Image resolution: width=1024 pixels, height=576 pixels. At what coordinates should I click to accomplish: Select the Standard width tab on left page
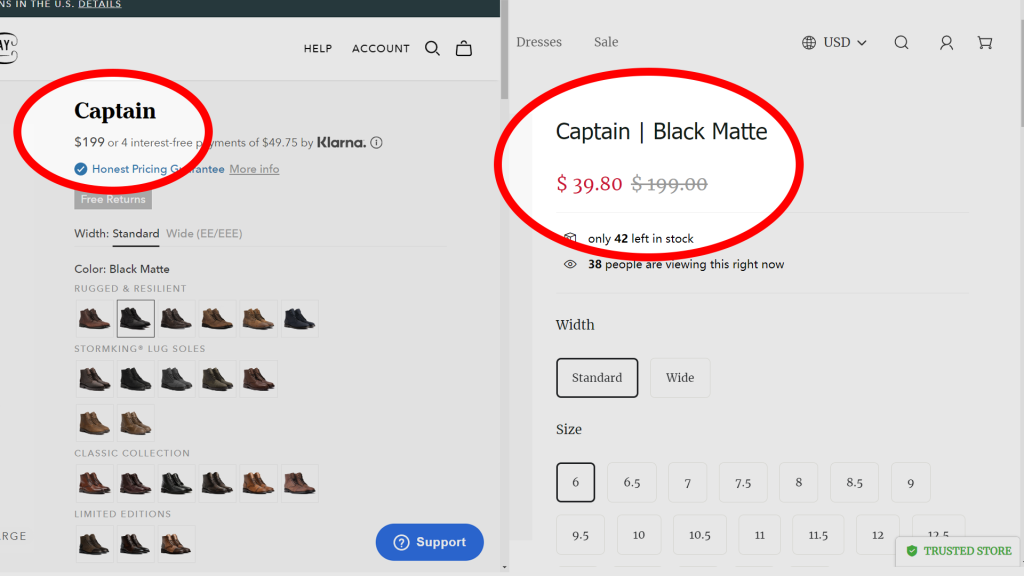tap(136, 234)
